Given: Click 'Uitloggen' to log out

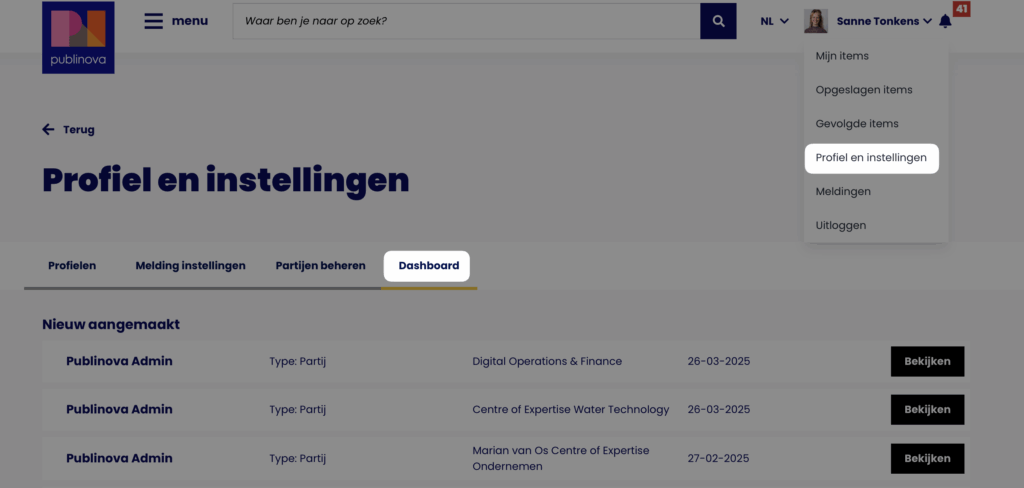Looking at the screenshot, I should pyautogui.click(x=841, y=225).
